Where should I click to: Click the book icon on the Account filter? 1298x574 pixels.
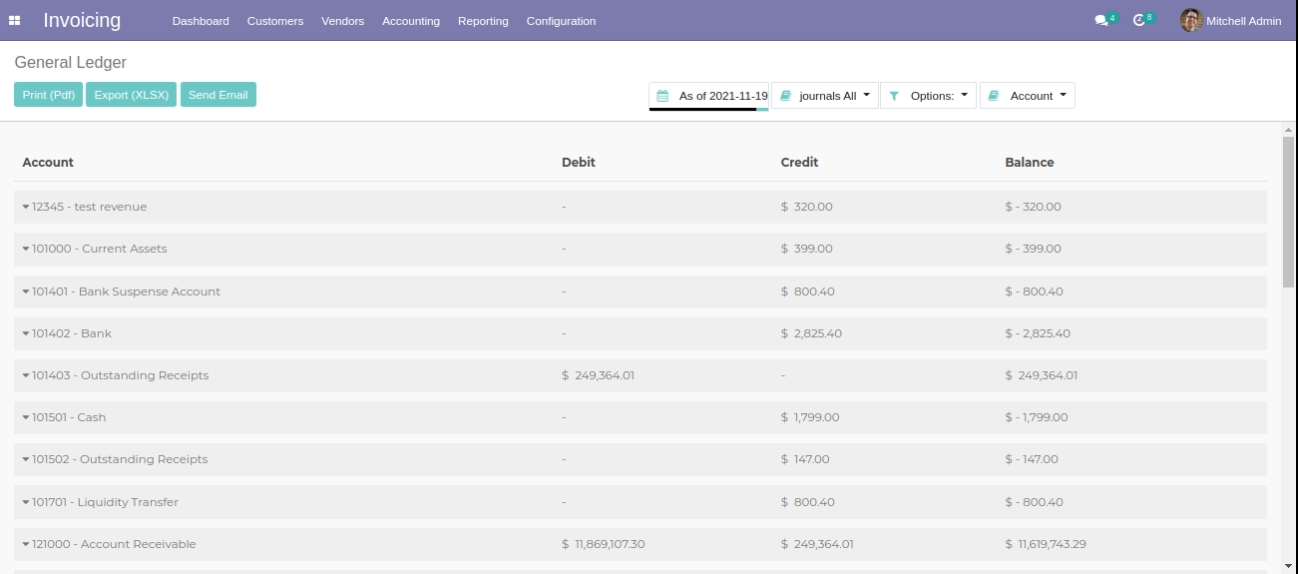point(994,96)
